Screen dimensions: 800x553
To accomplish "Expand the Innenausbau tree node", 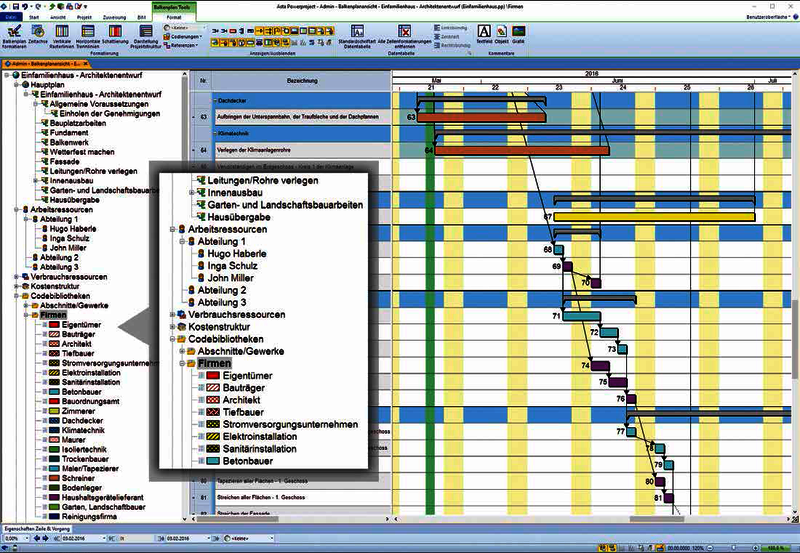I will (36, 181).
